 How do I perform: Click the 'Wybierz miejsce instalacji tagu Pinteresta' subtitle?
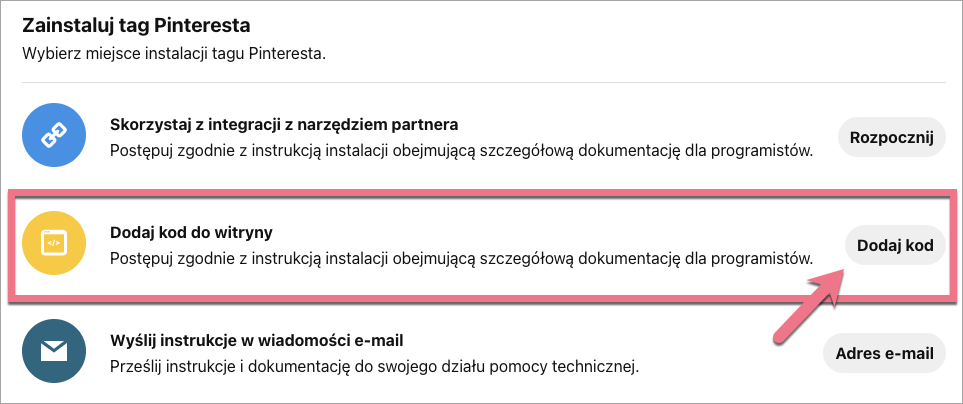coord(175,53)
